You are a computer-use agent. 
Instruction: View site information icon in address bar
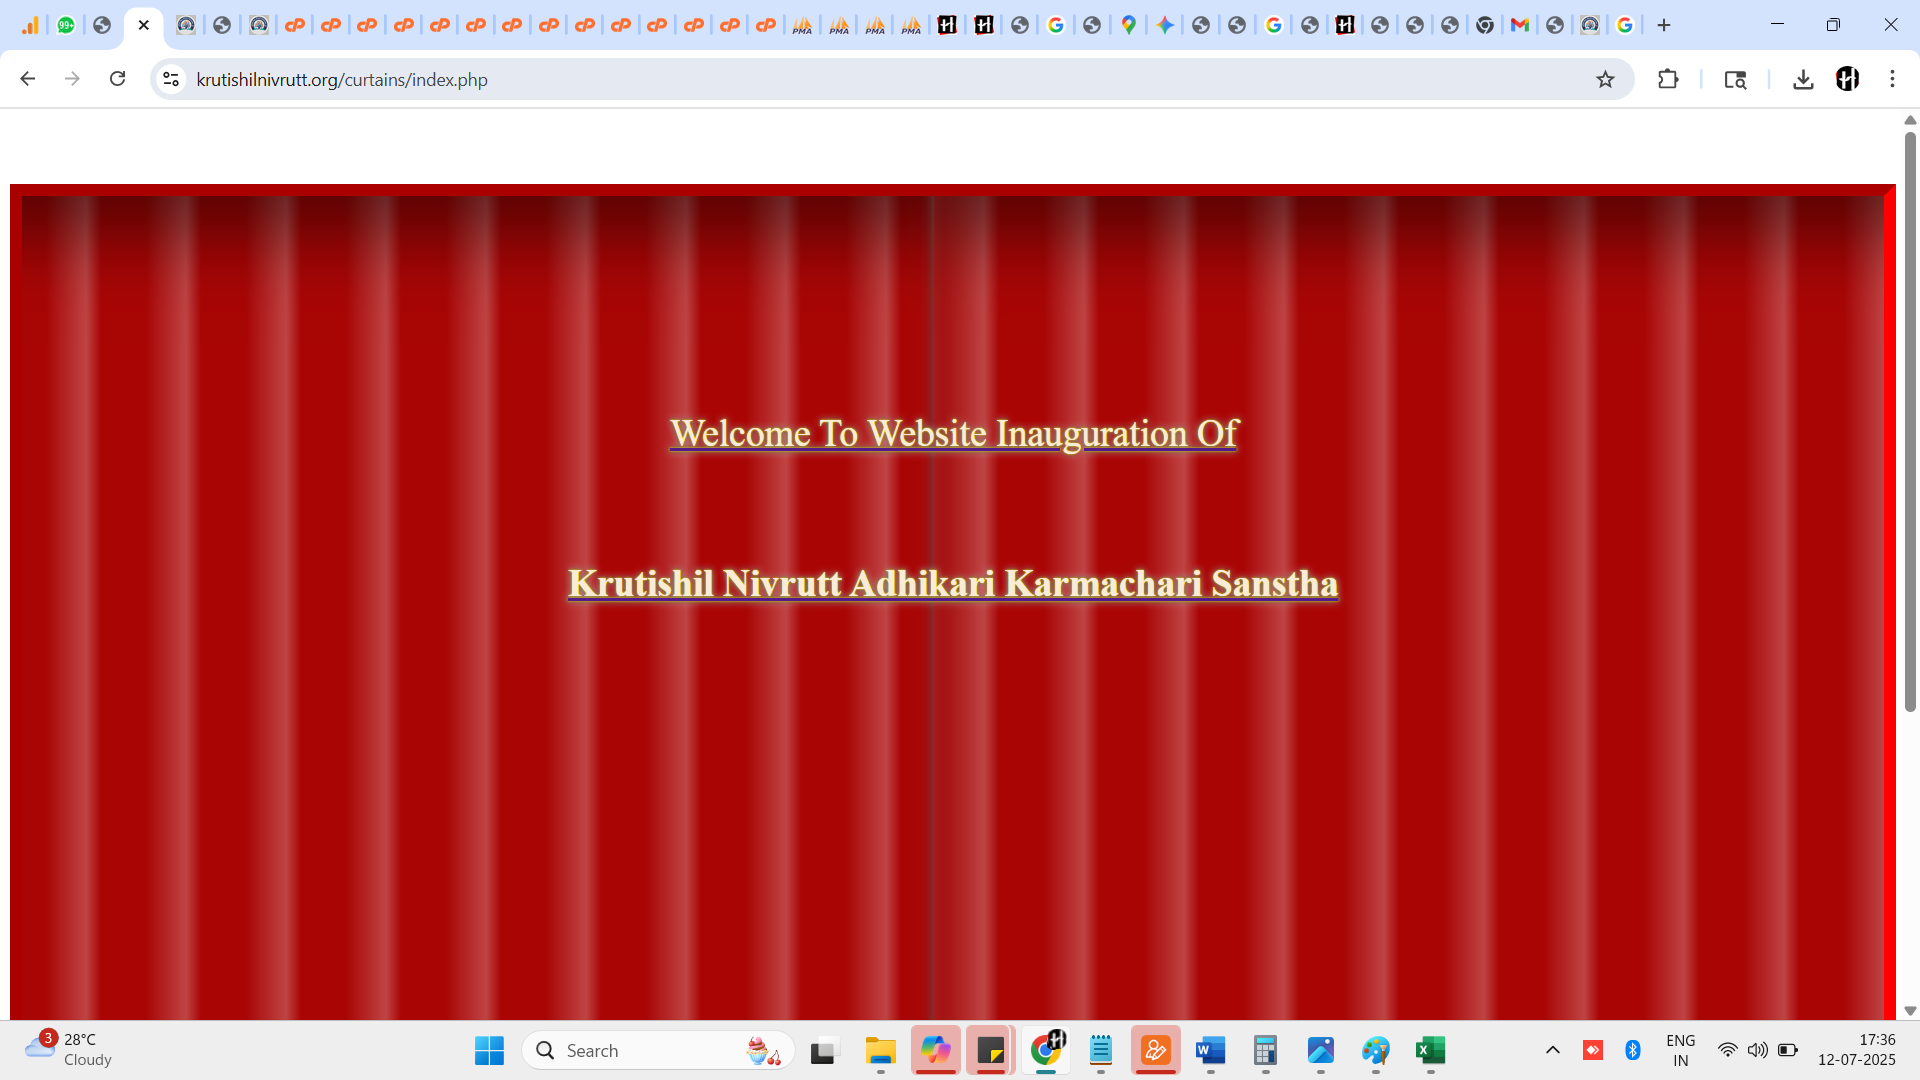[x=171, y=80]
